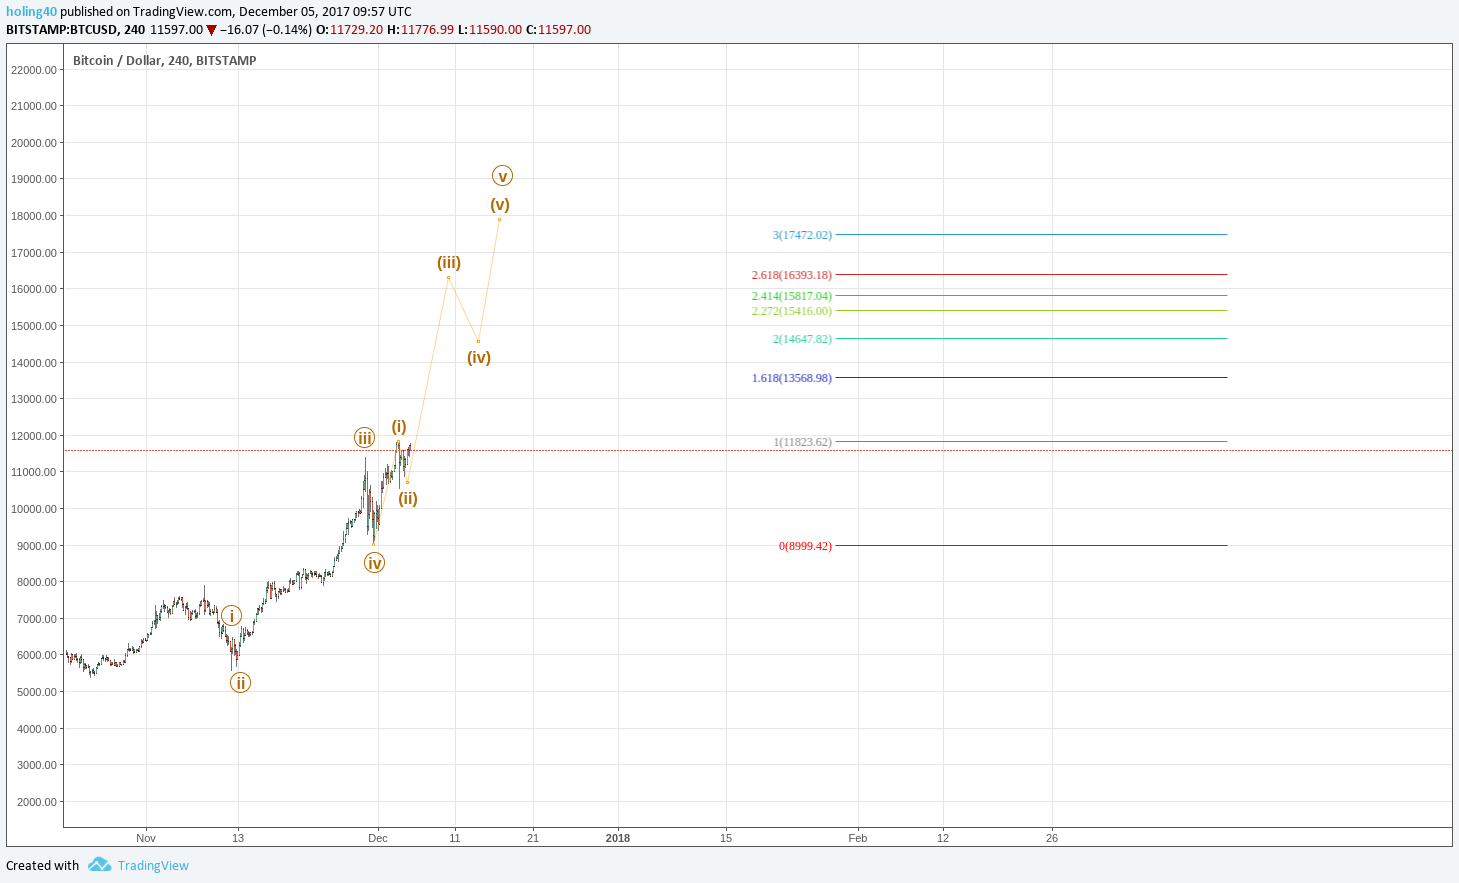Select the 2.414(15817.04) Fibonacci level label

792,296
